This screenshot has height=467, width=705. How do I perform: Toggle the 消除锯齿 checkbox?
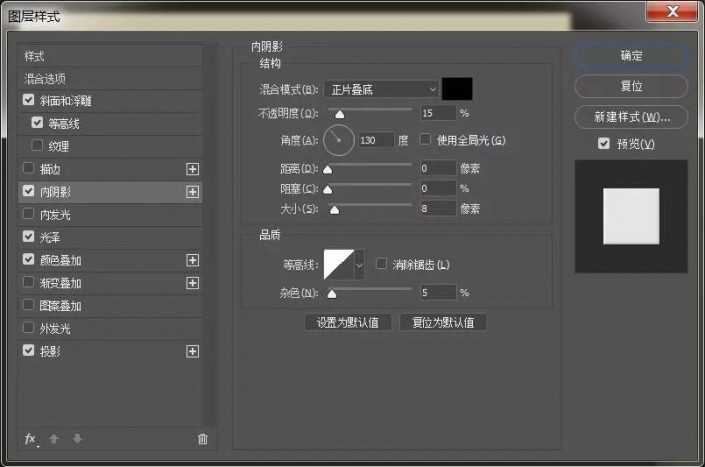[381, 264]
